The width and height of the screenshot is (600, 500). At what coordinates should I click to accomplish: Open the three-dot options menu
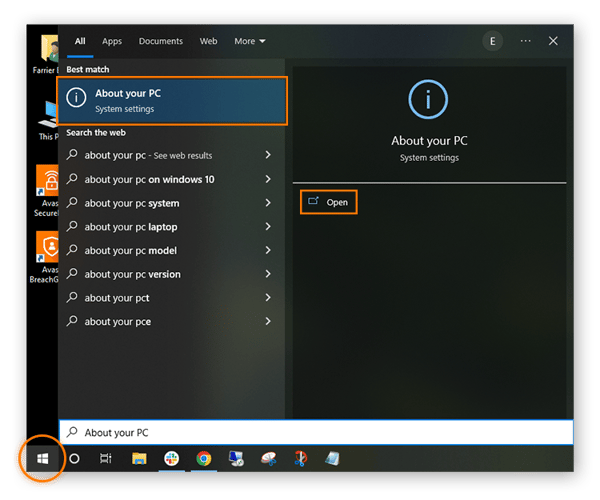(525, 41)
